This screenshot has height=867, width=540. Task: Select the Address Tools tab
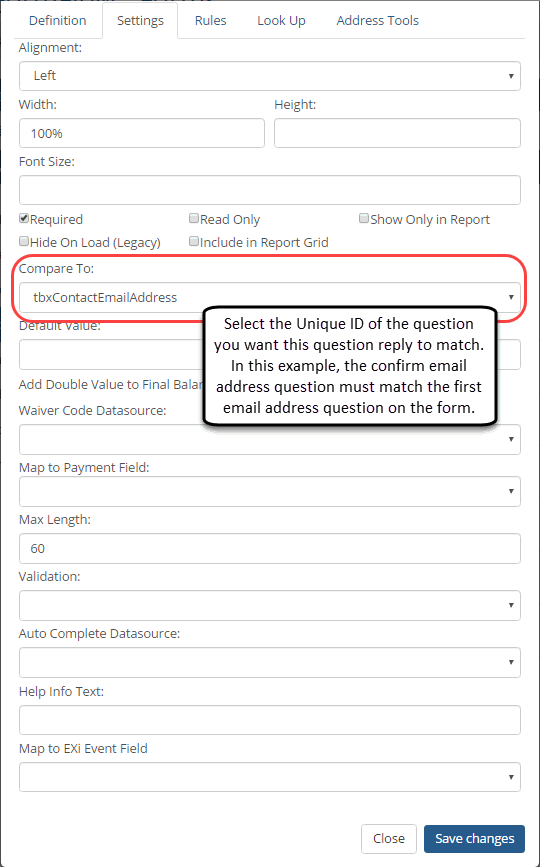(378, 20)
